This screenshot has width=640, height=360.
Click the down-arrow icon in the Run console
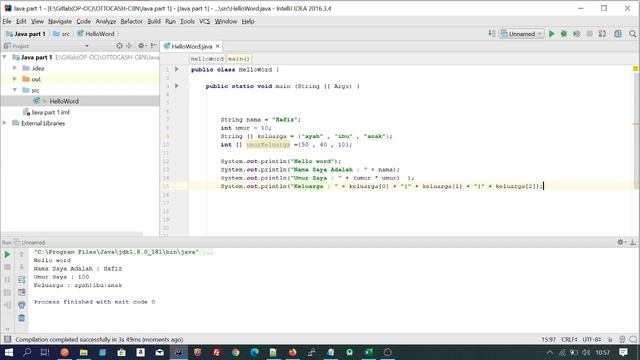[x=22, y=267]
